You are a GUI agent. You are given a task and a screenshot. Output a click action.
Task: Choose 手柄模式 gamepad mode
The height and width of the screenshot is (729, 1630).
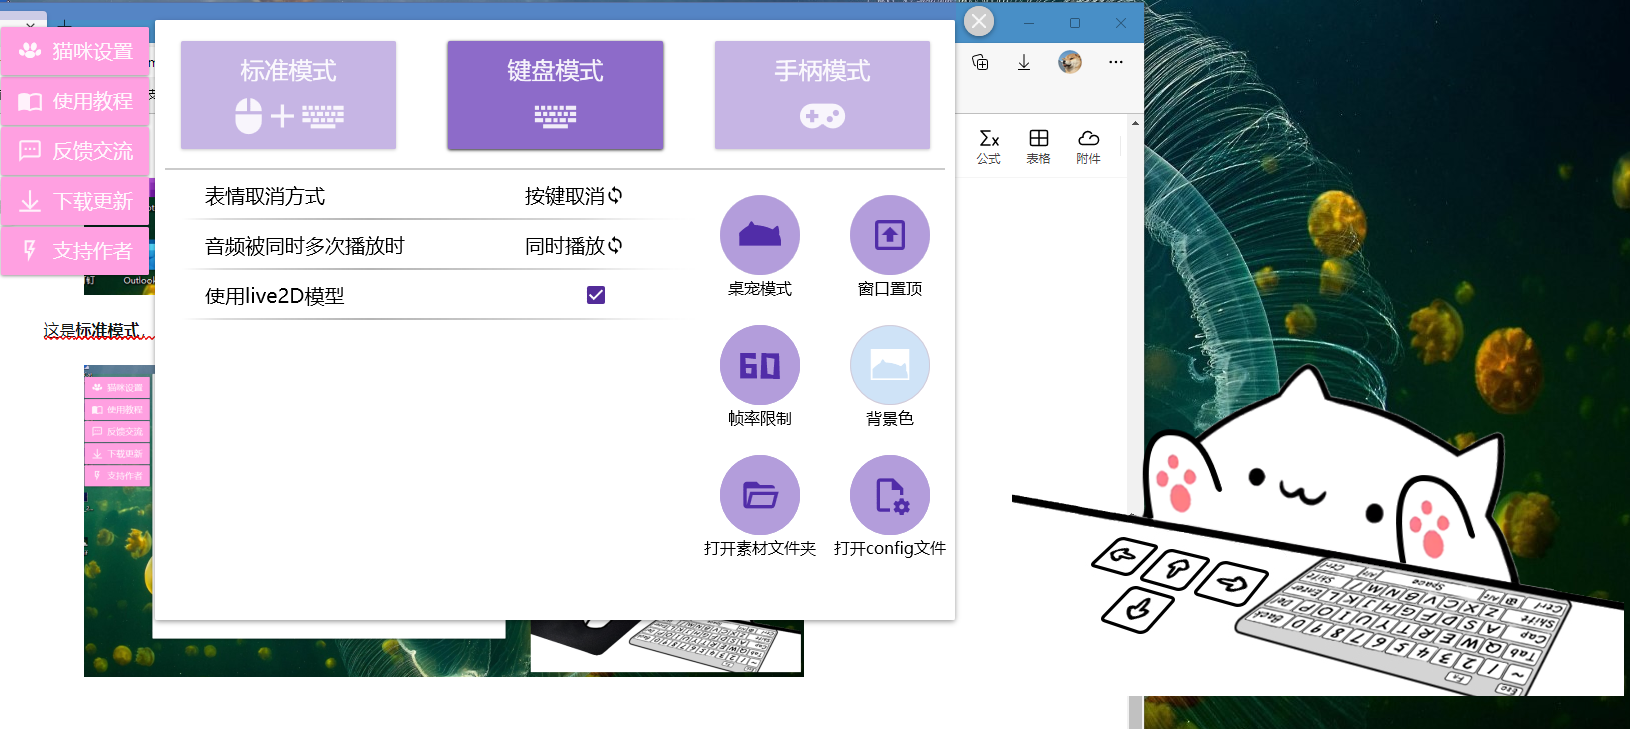tap(822, 95)
